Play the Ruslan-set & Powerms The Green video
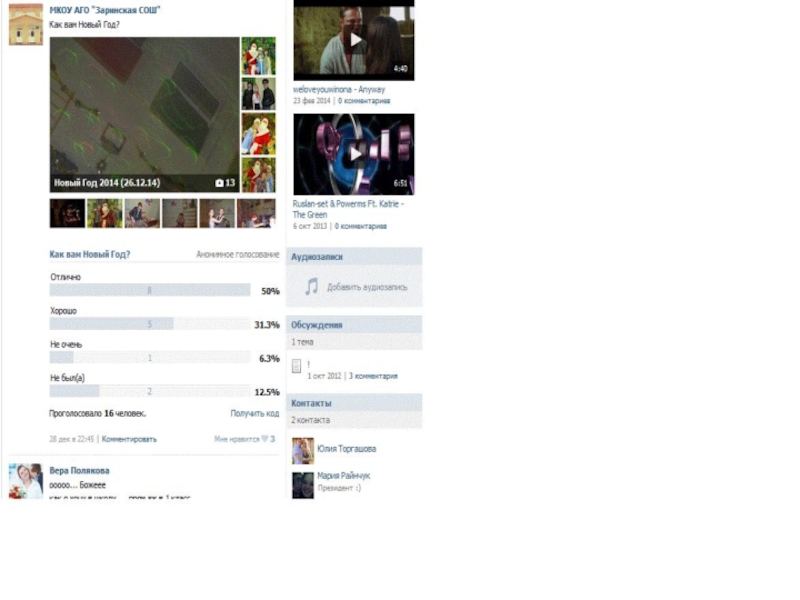The height and width of the screenshot is (600, 800). [x=354, y=154]
